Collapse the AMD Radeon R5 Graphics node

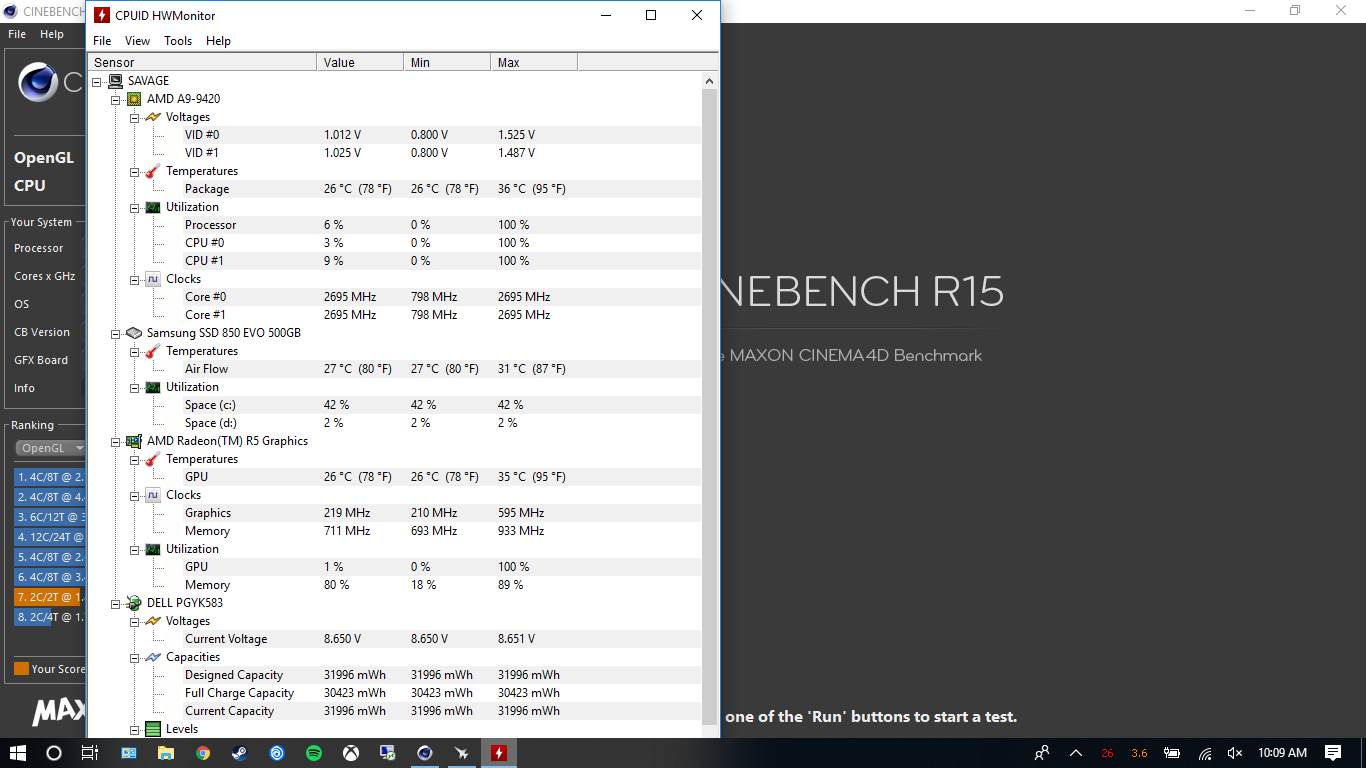[116, 441]
